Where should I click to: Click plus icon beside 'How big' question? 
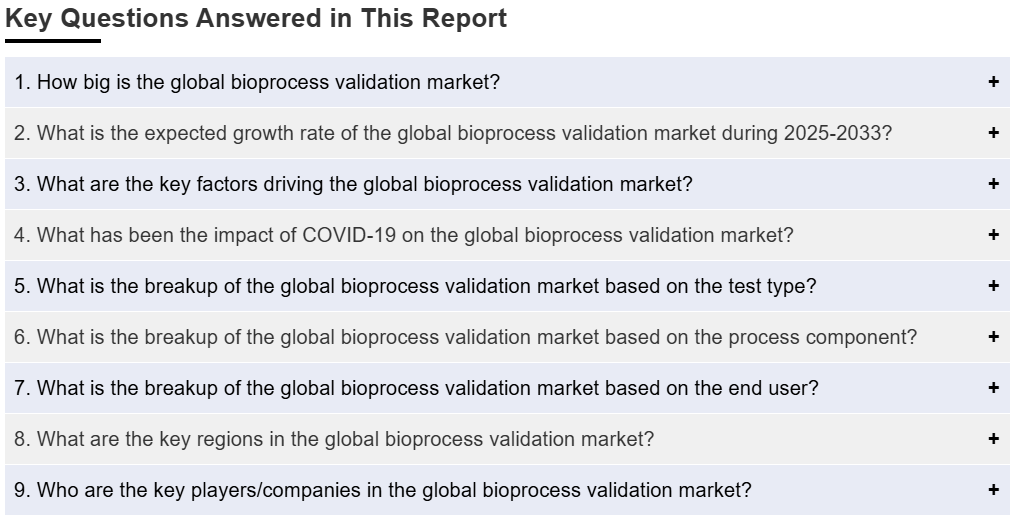click(x=993, y=82)
